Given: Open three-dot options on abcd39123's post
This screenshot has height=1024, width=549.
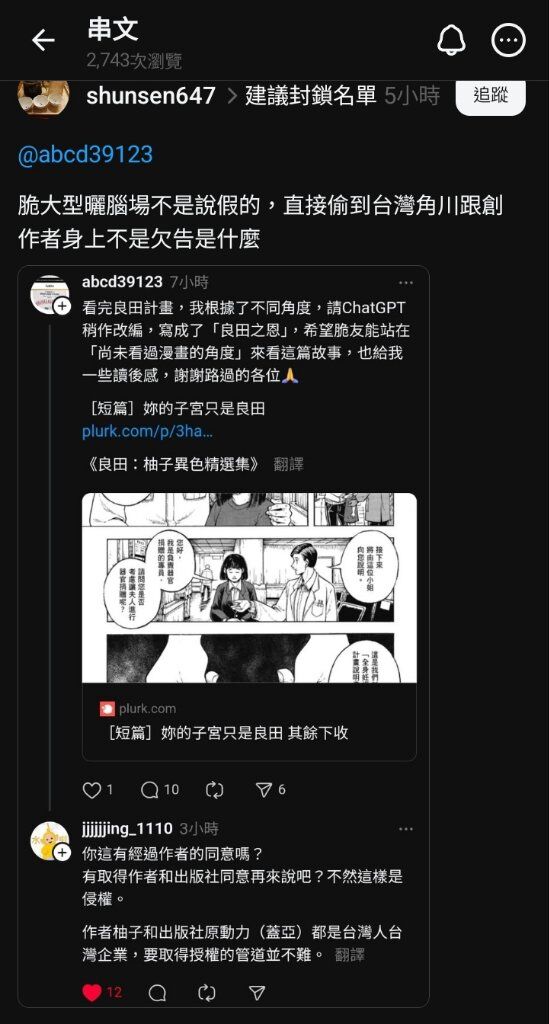Looking at the screenshot, I should (406, 283).
